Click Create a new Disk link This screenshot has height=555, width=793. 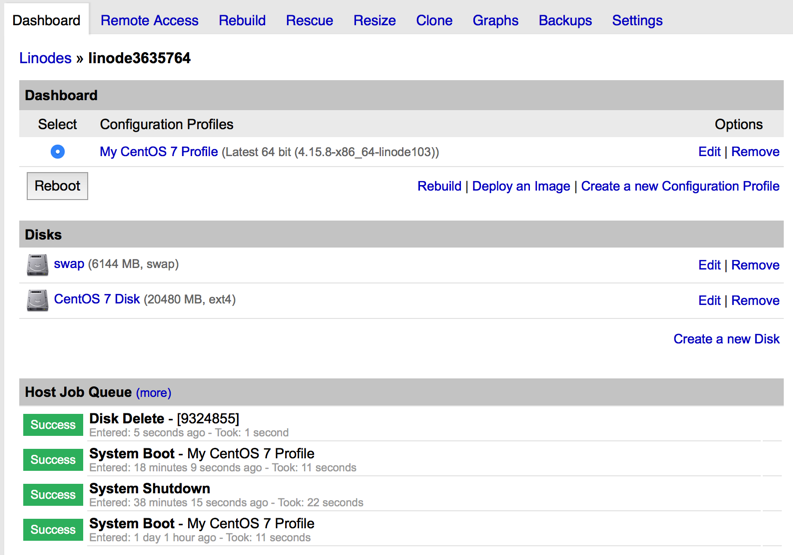coord(726,339)
